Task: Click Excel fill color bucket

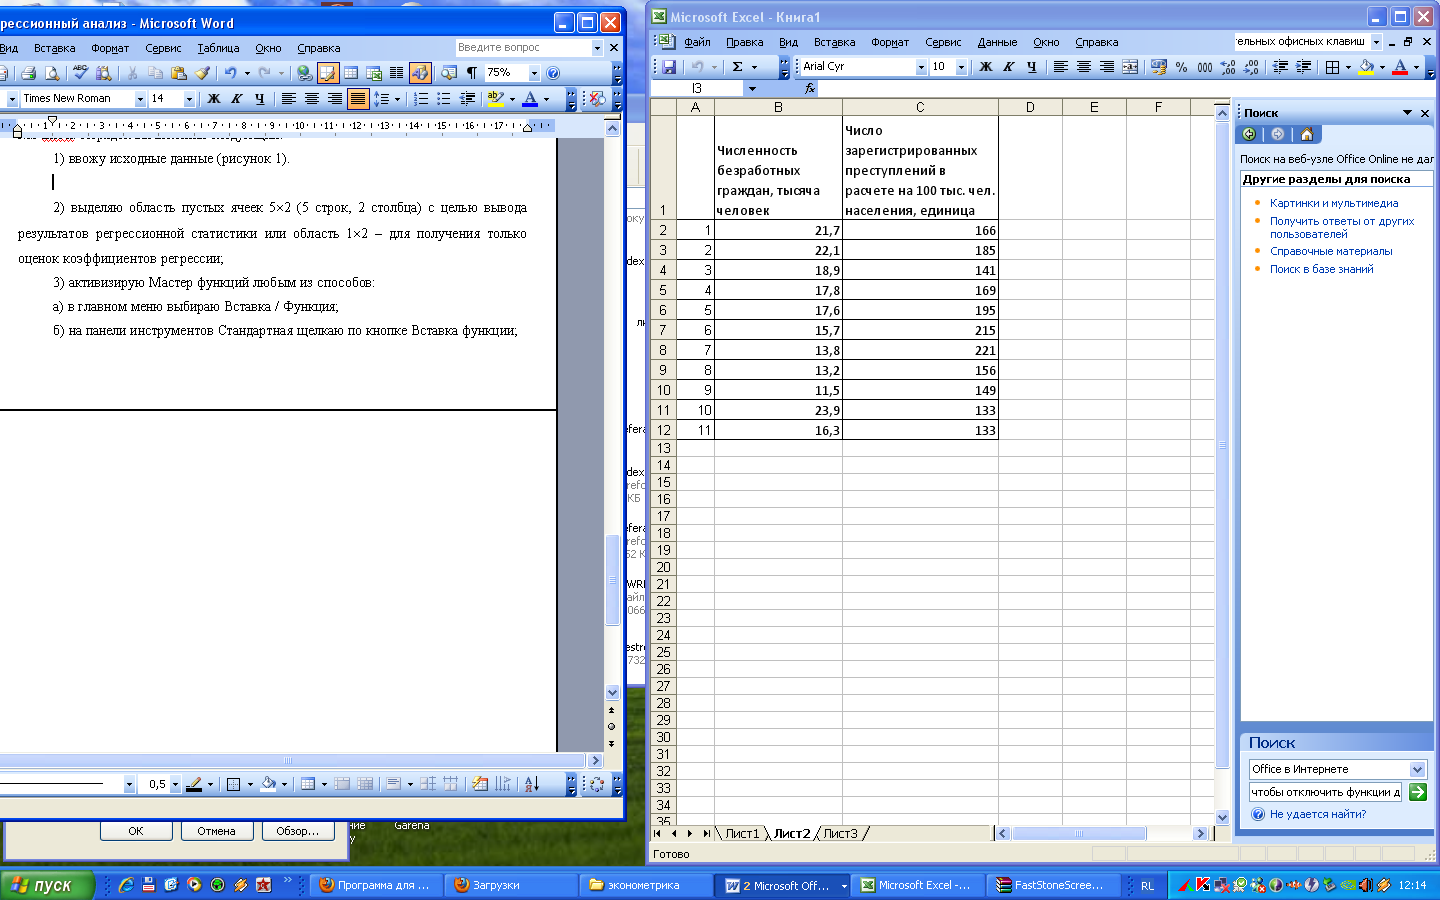Action: (1366, 67)
